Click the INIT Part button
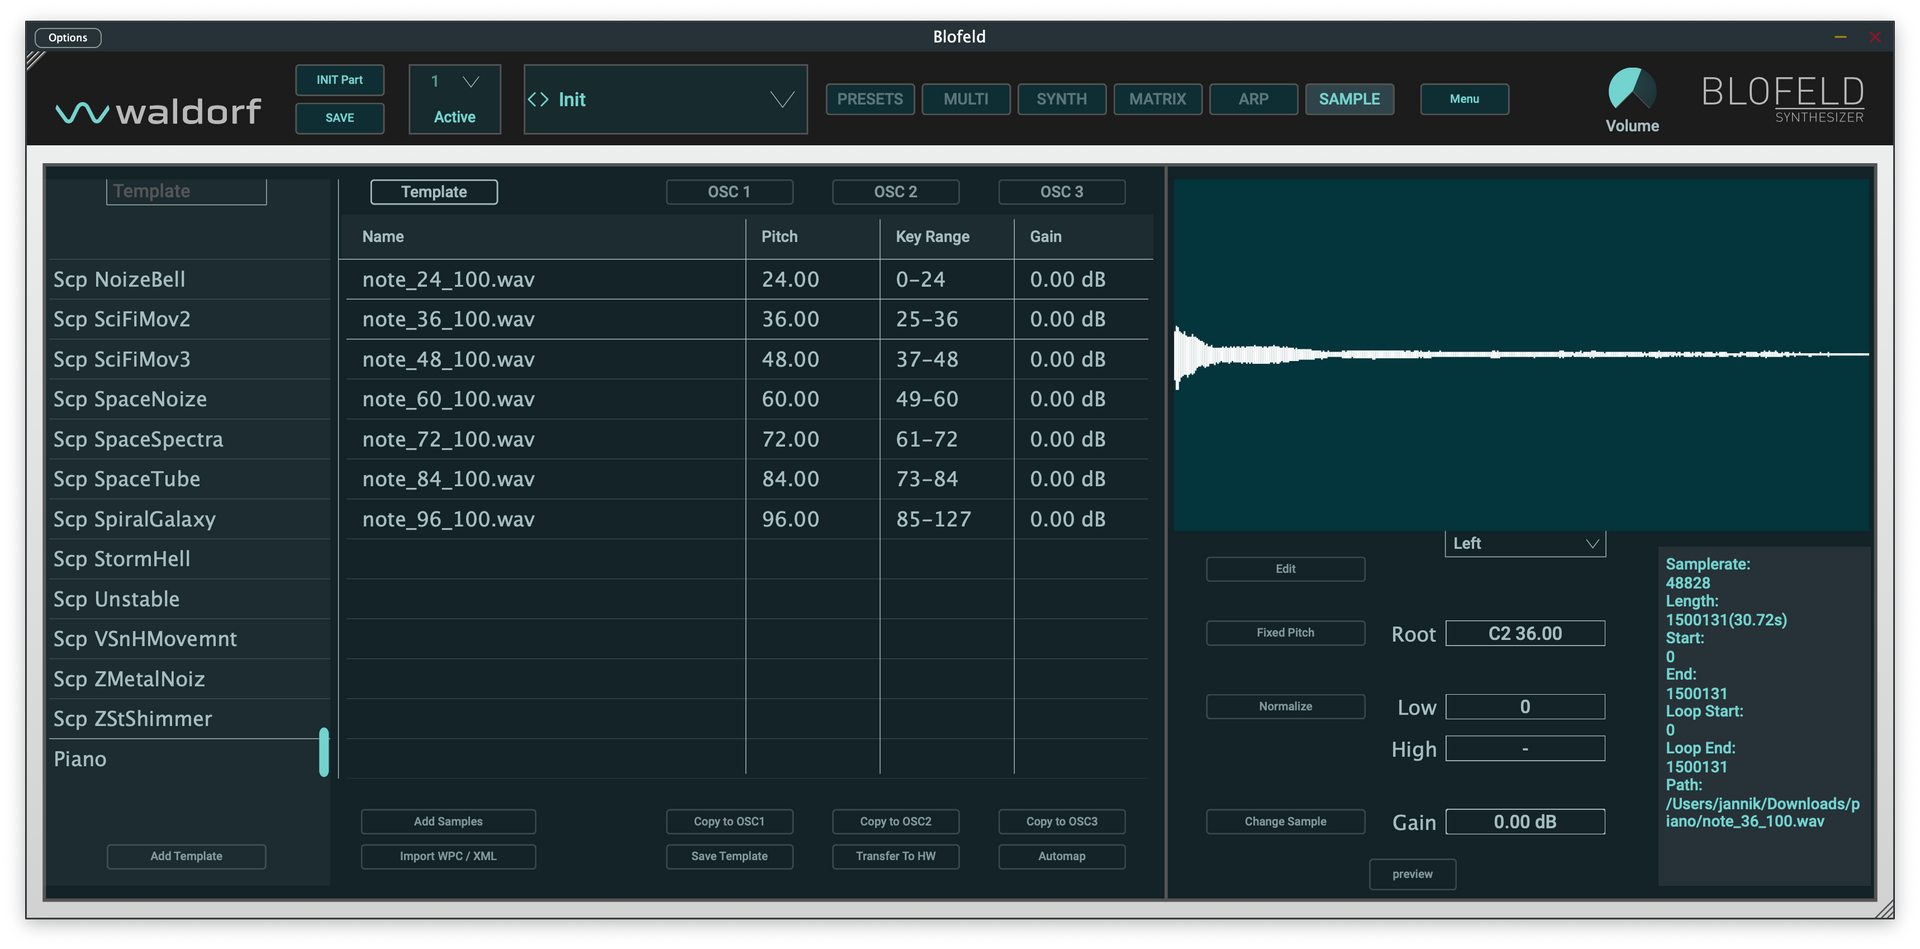Image resolution: width=1920 pixels, height=949 pixels. click(340, 80)
